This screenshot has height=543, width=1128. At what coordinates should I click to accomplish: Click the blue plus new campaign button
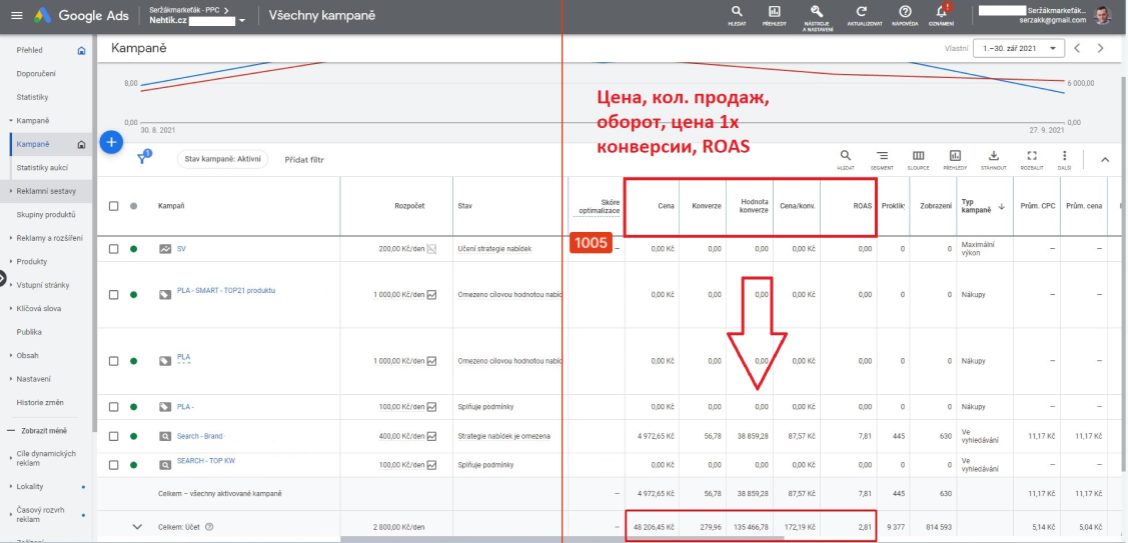tap(111, 143)
